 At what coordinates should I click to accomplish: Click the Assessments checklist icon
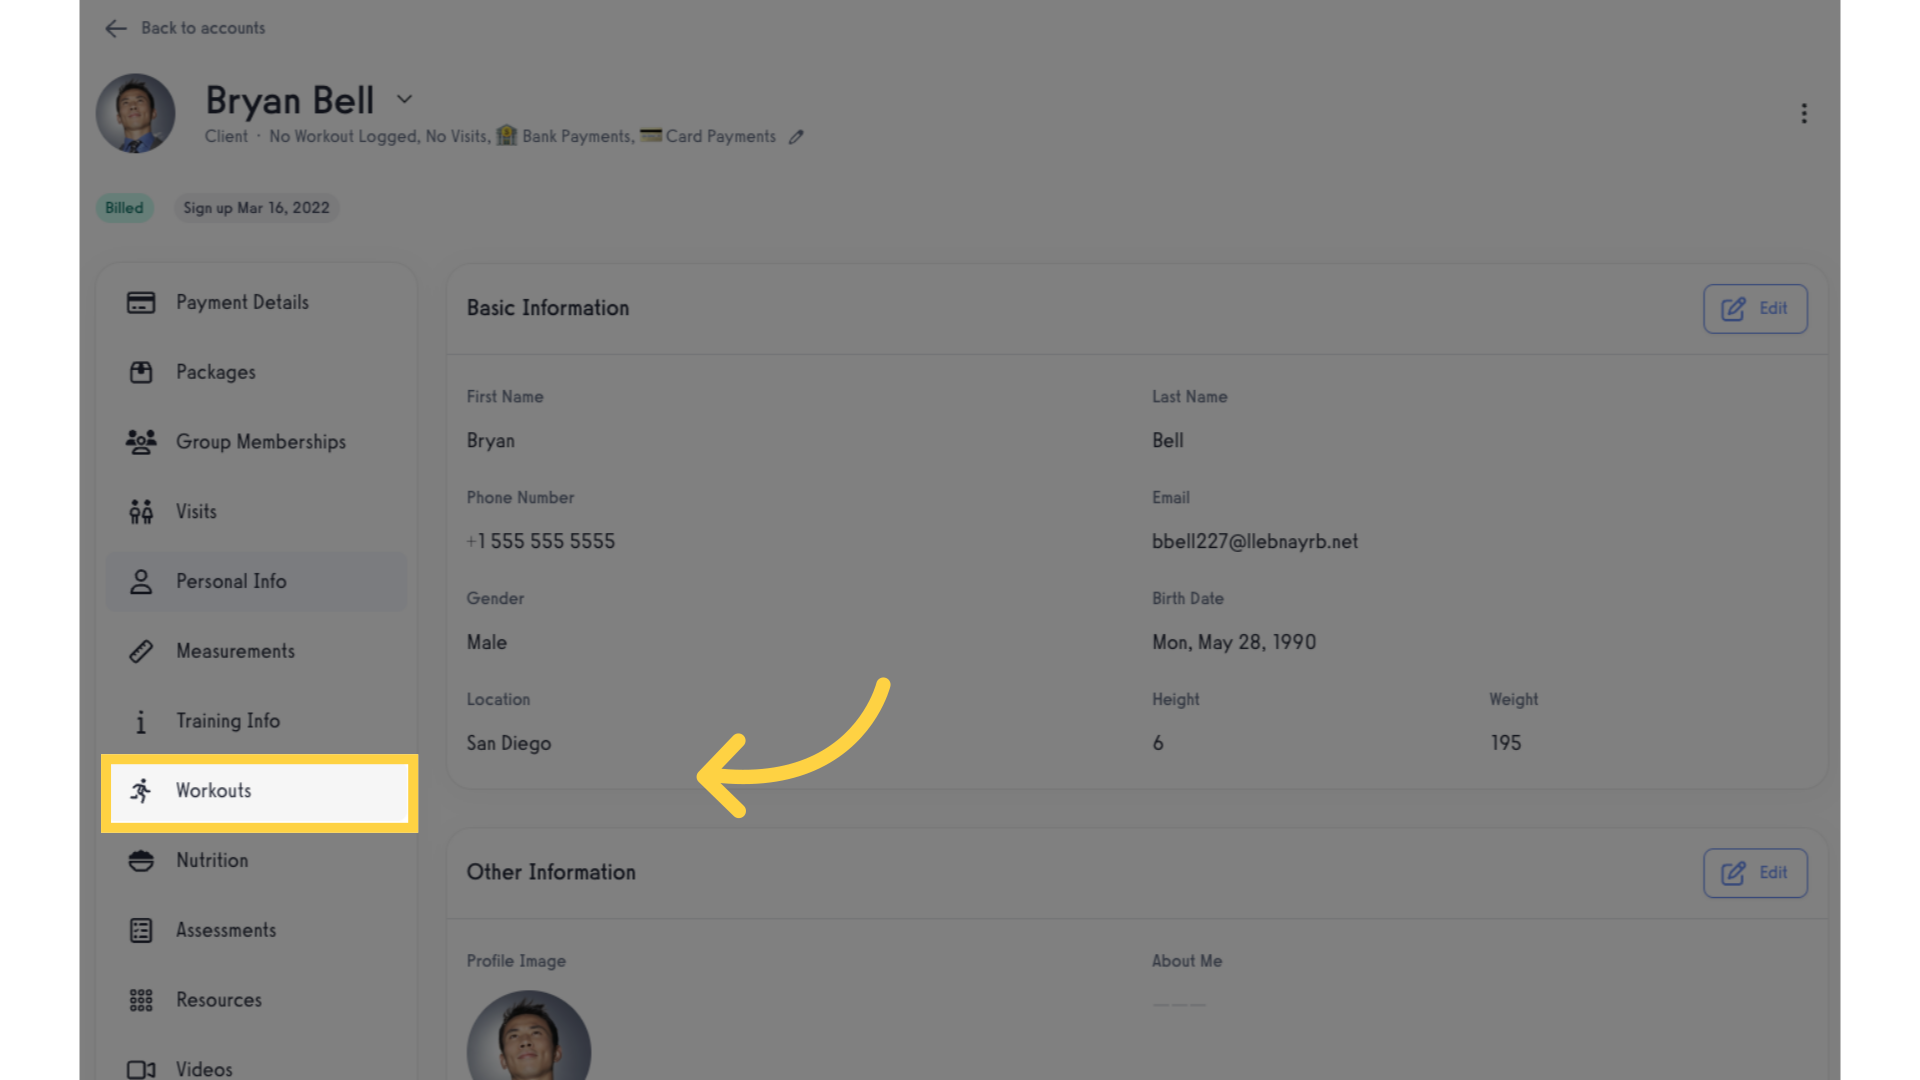pyautogui.click(x=141, y=931)
